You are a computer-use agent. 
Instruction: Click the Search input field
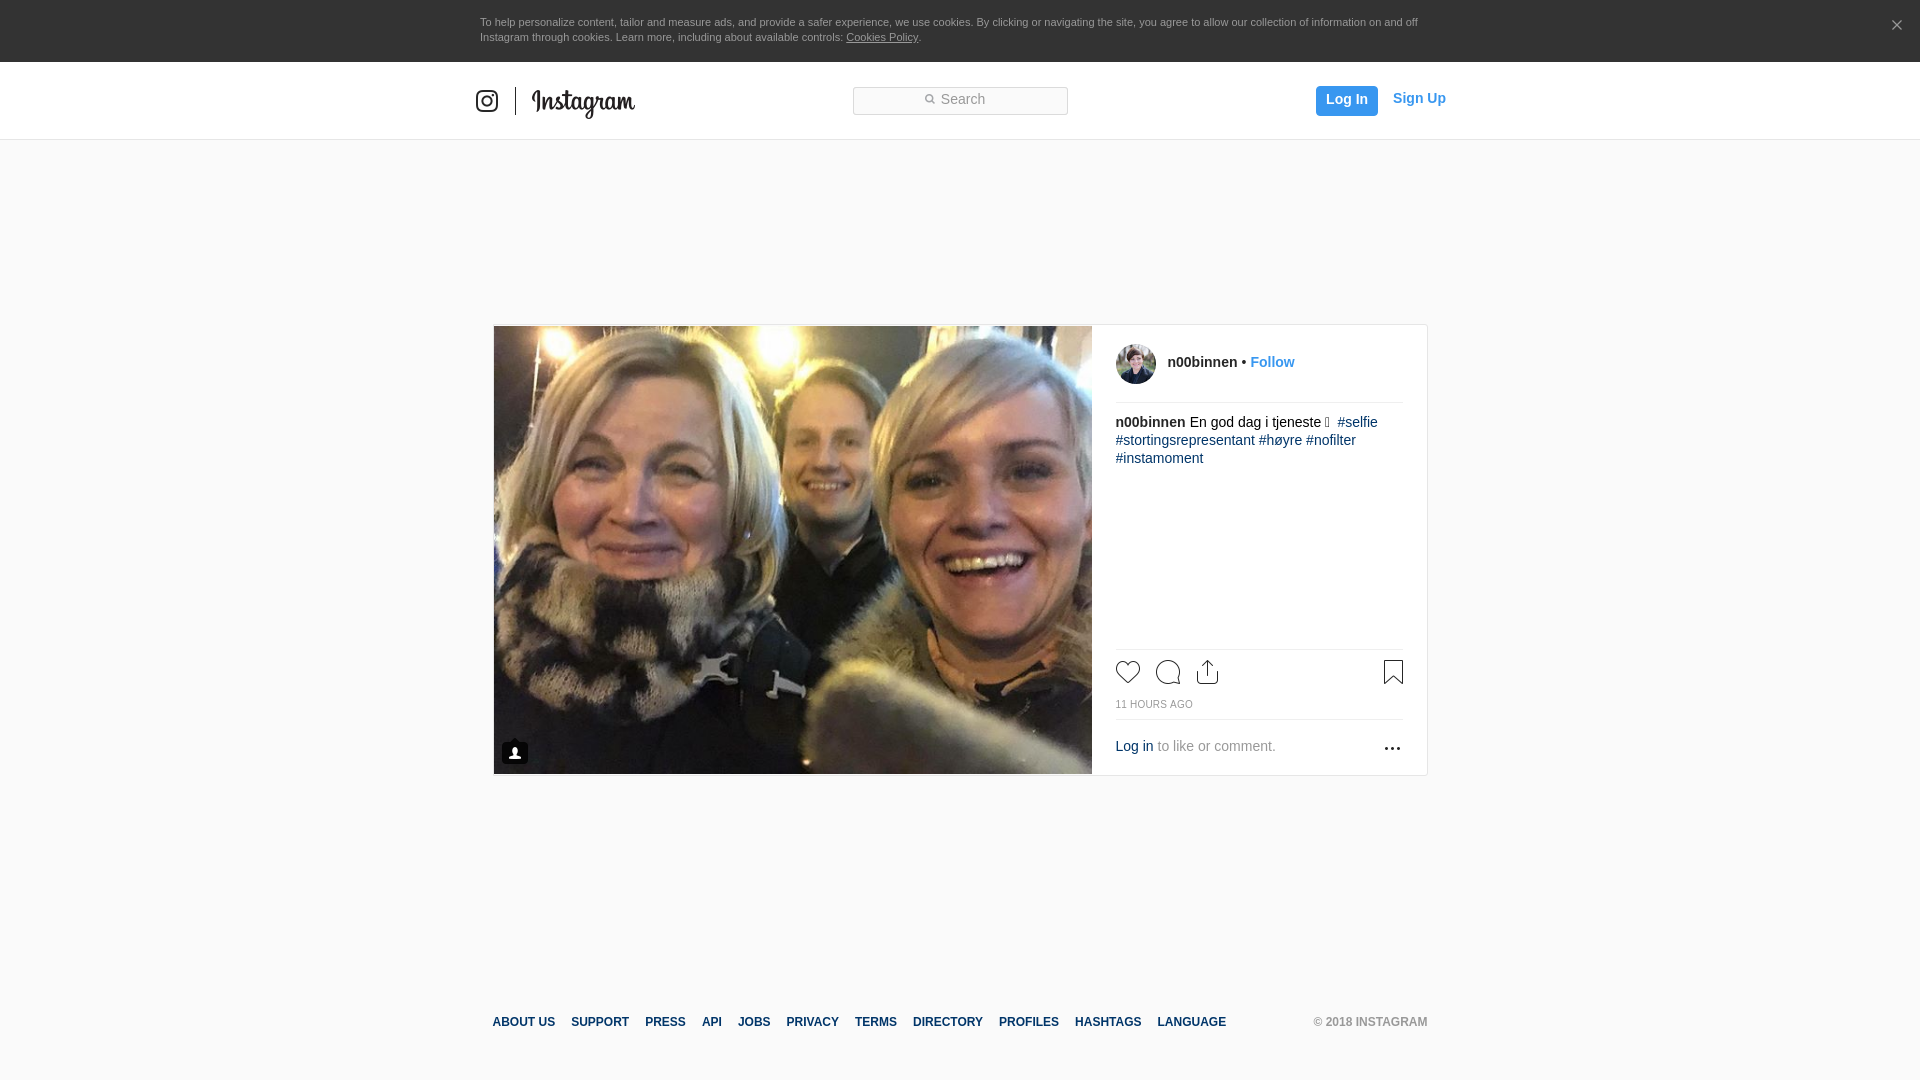tap(960, 100)
